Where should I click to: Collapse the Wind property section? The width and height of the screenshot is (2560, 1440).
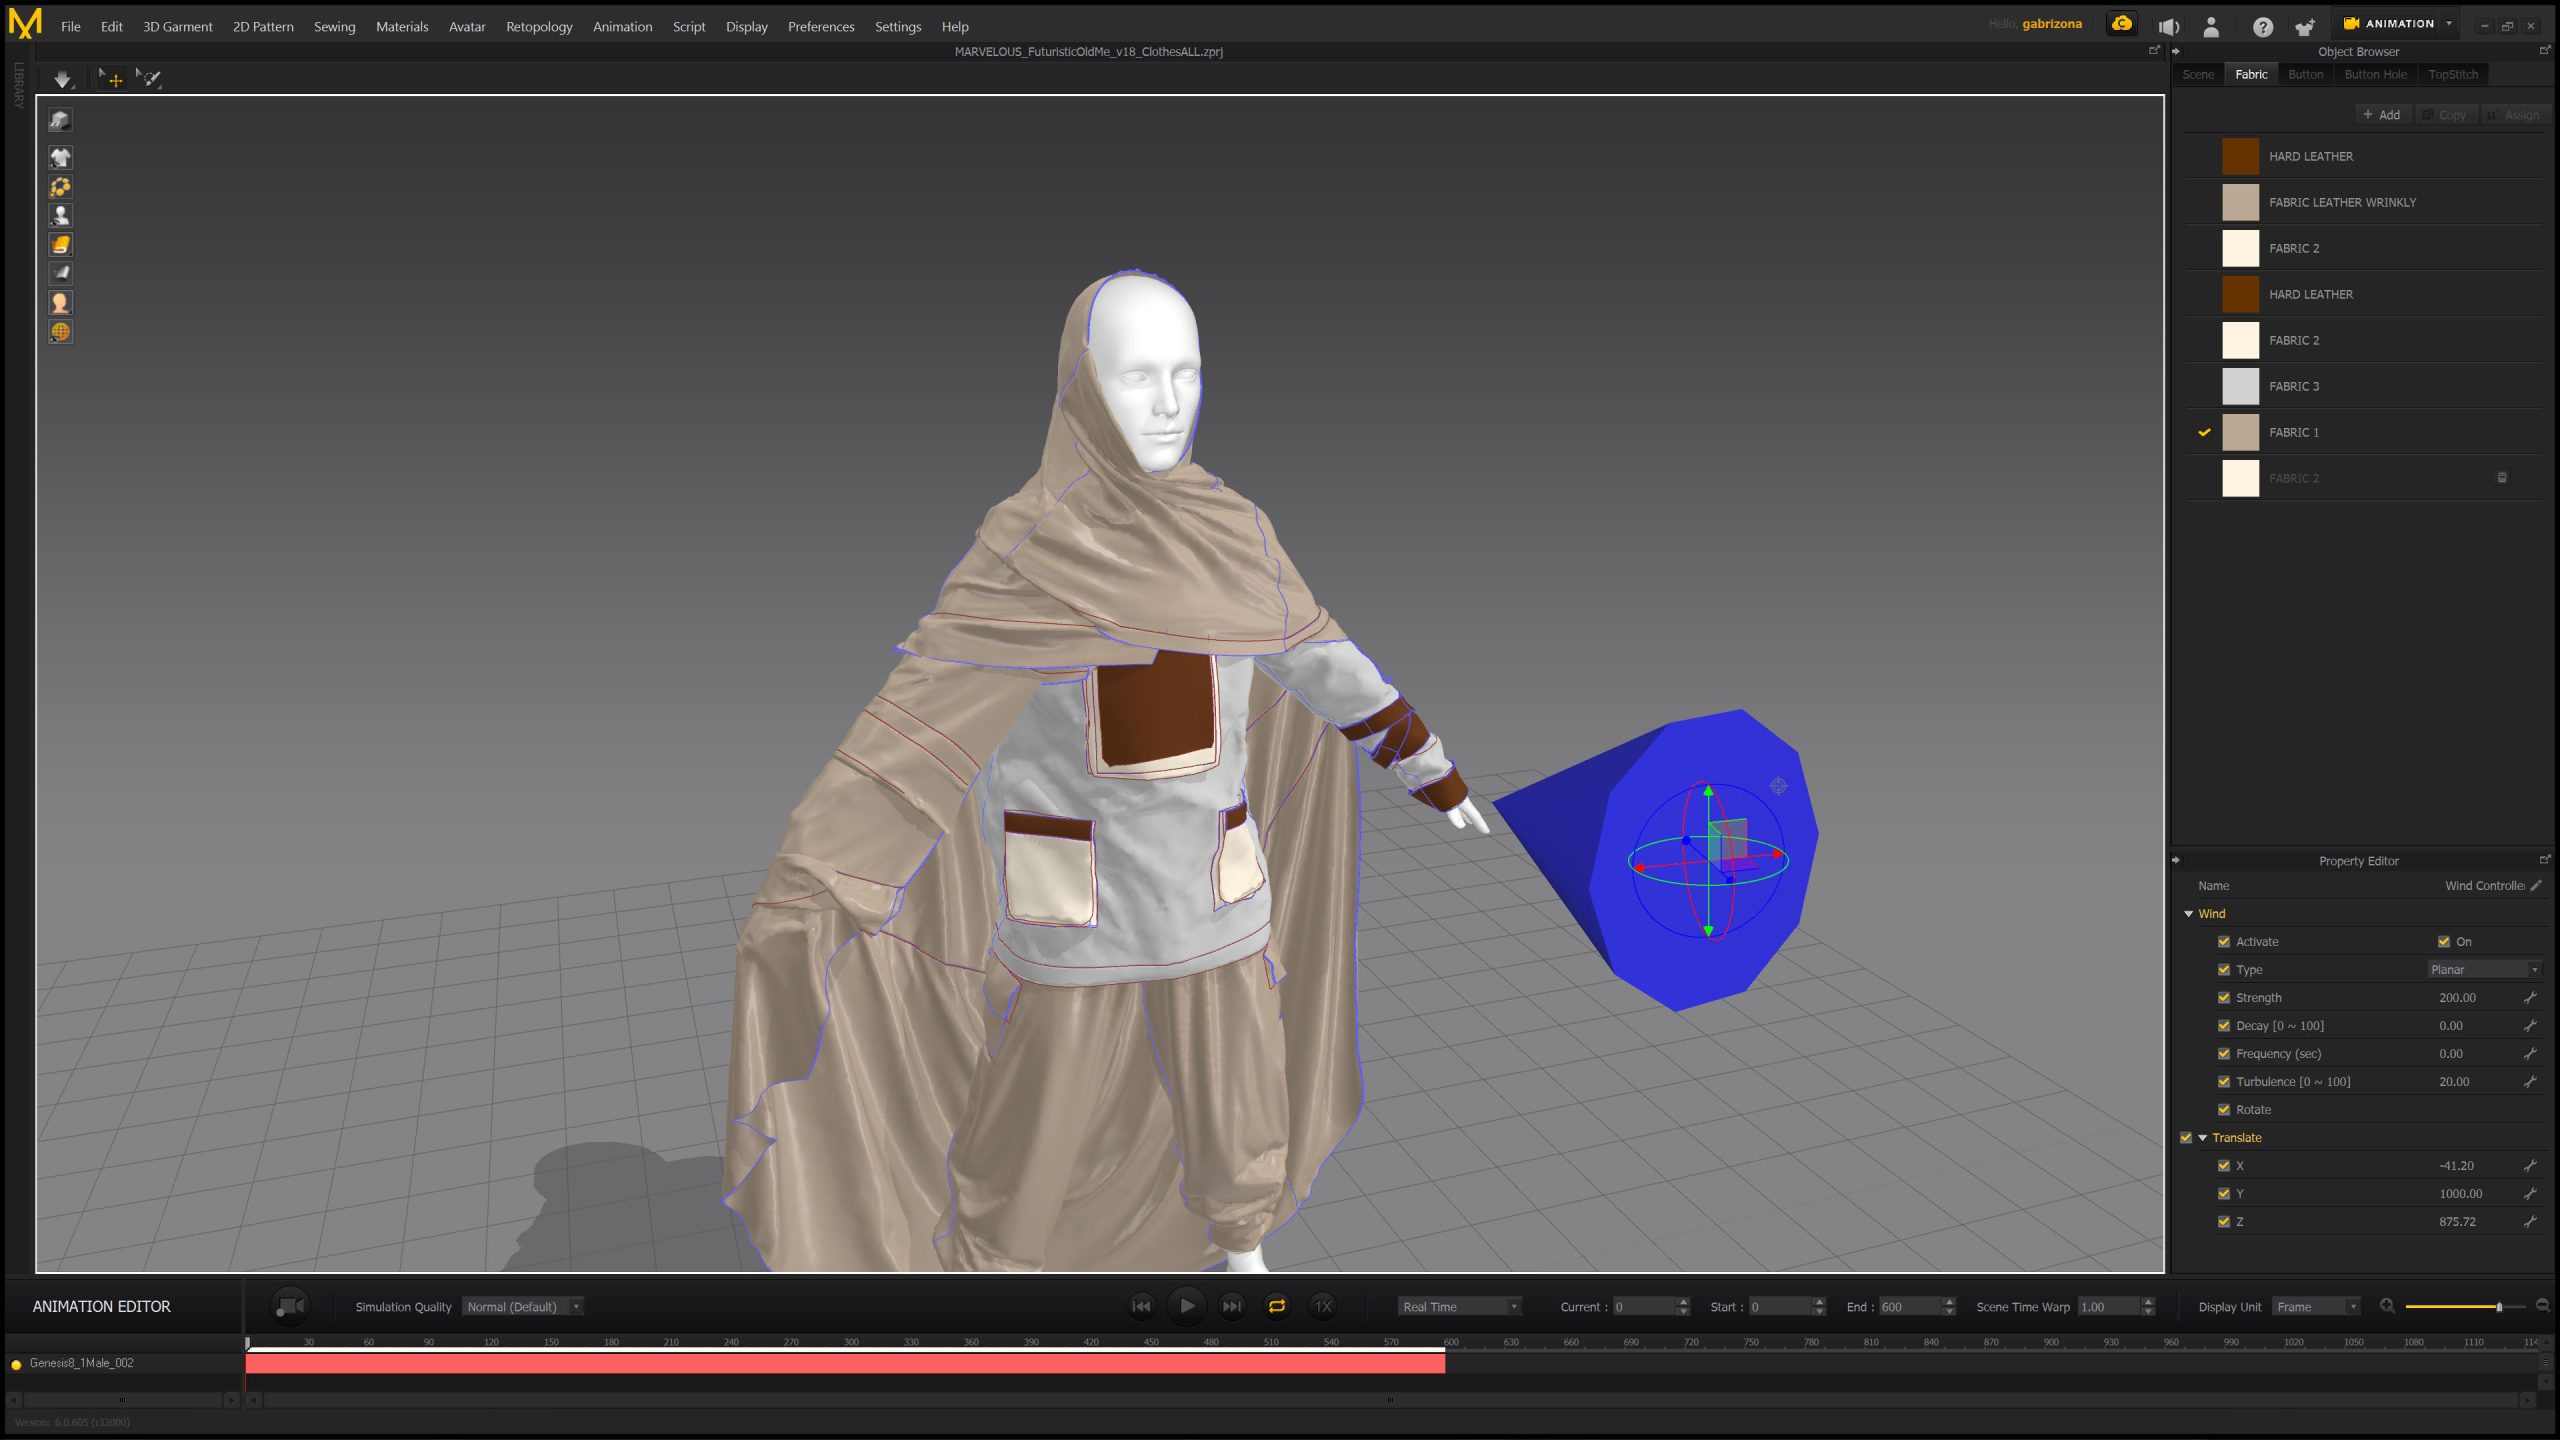click(x=2188, y=914)
